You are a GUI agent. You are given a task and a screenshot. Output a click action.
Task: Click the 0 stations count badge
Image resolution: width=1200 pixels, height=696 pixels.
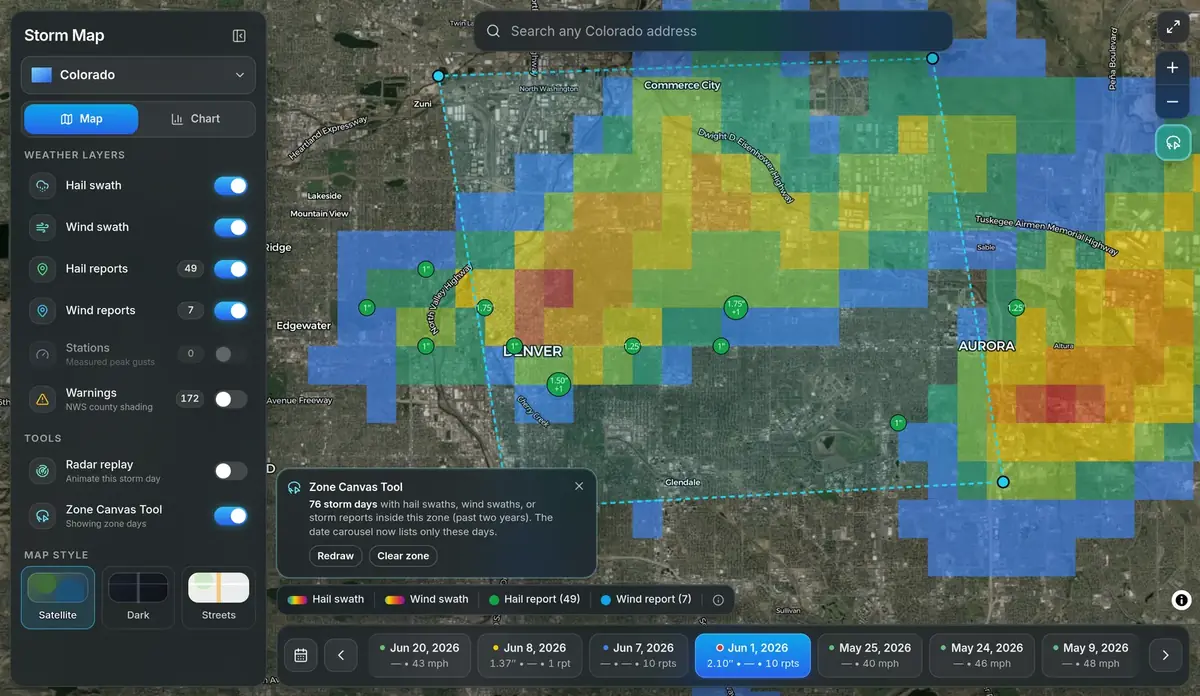[190, 354]
